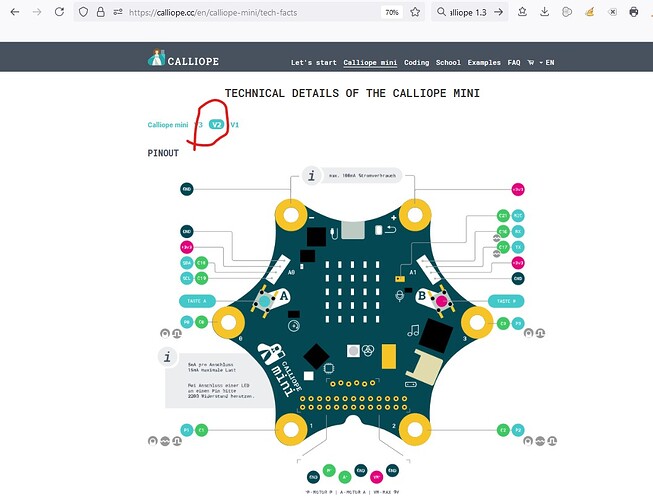
Task: Switch to the V1 version
Action: pos(235,125)
